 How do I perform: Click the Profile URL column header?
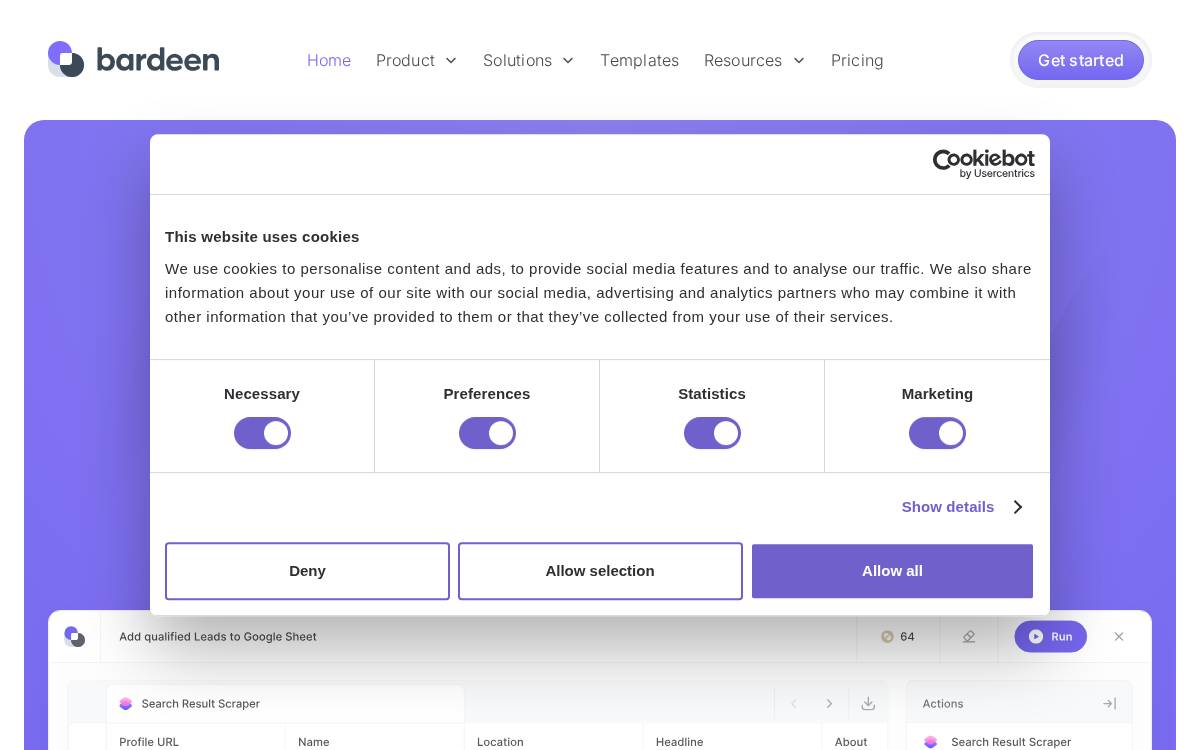[149, 742]
